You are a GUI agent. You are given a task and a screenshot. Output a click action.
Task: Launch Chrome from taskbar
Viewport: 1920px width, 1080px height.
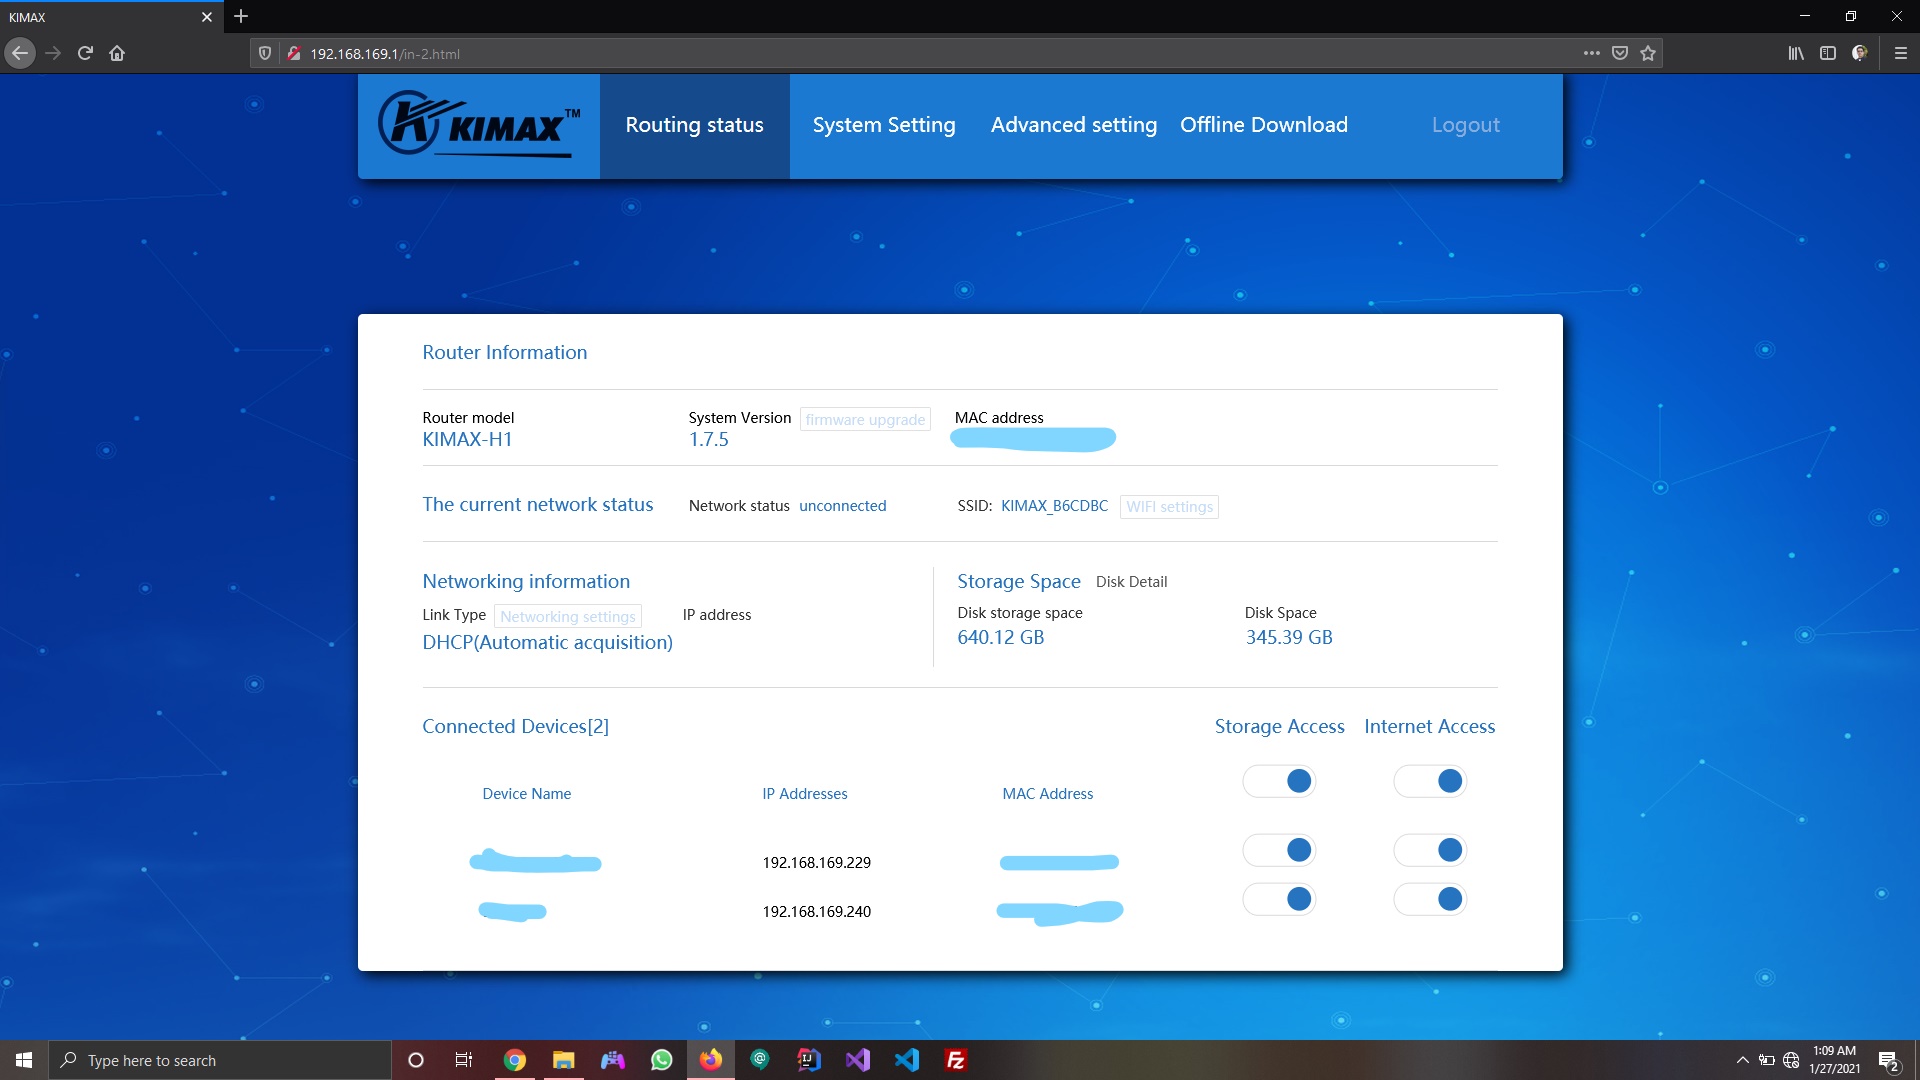coord(515,1060)
